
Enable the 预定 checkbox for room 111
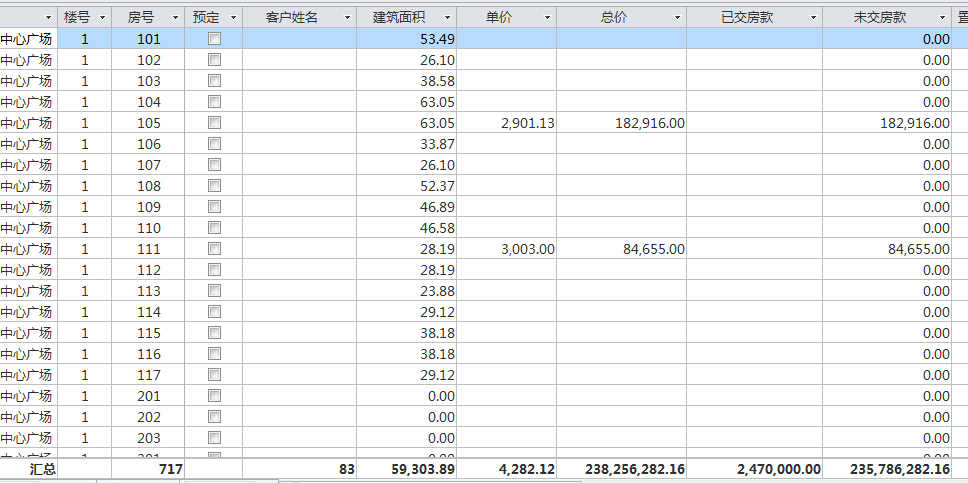[214, 248]
